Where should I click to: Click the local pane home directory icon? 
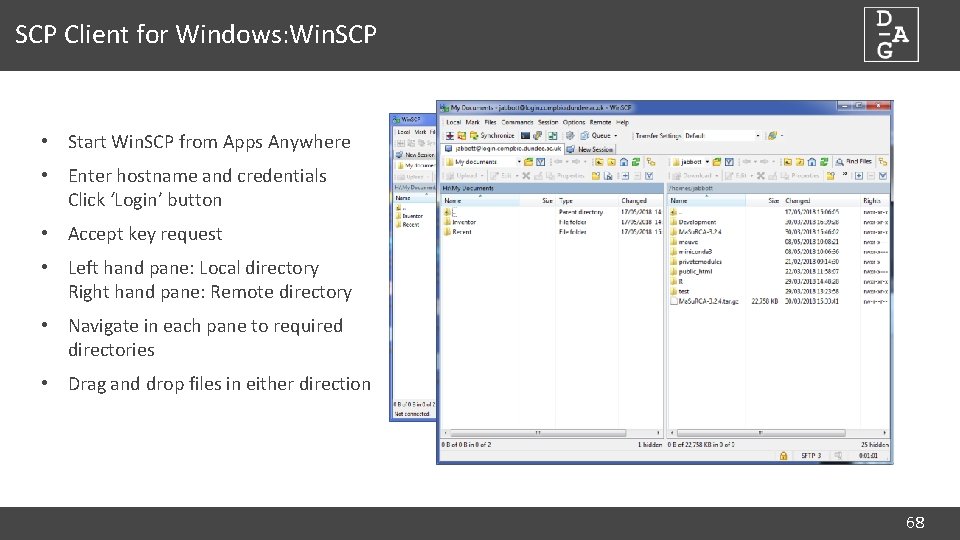click(623, 162)
